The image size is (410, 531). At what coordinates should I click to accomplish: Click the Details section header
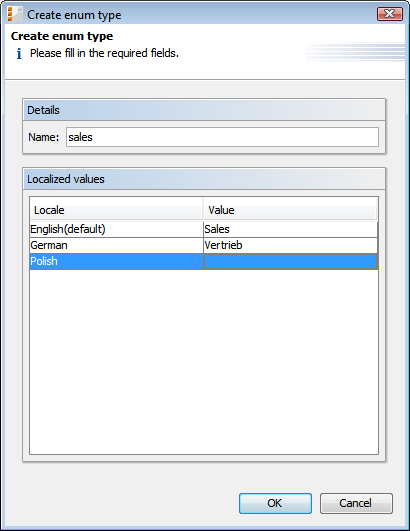click(x=204, y=110)
